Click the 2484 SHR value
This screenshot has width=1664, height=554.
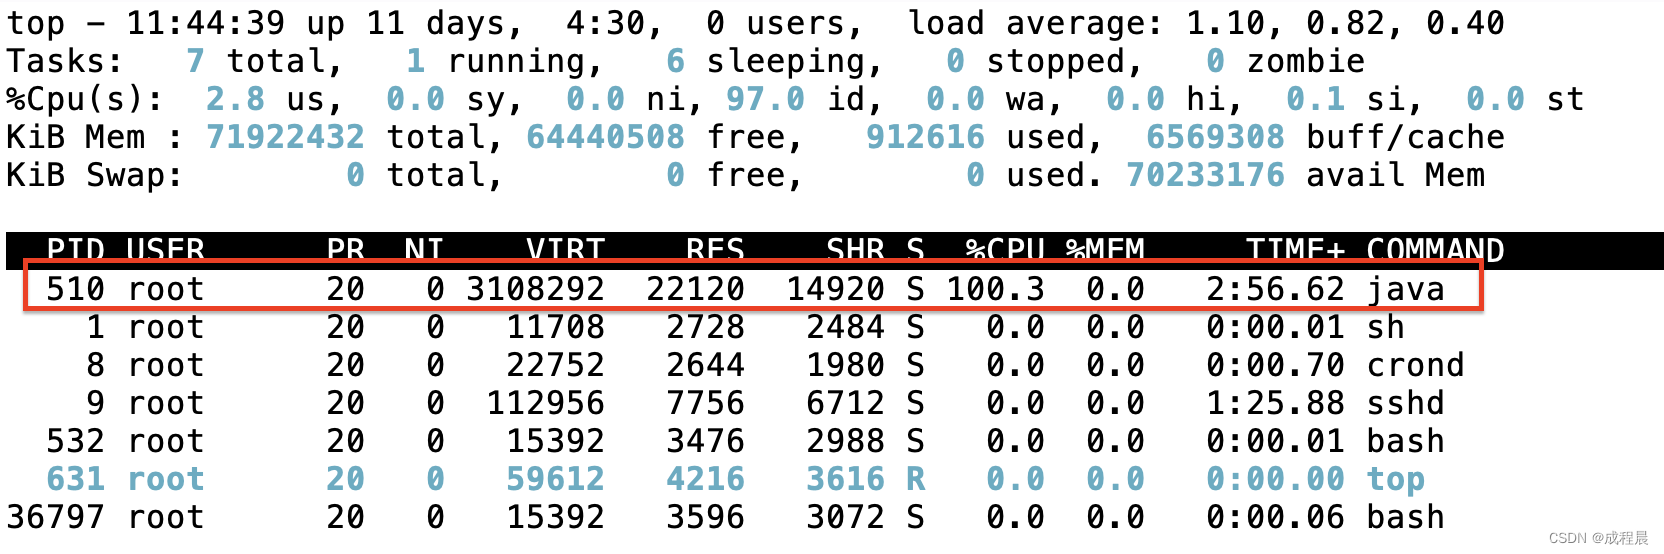pos(845,327)
